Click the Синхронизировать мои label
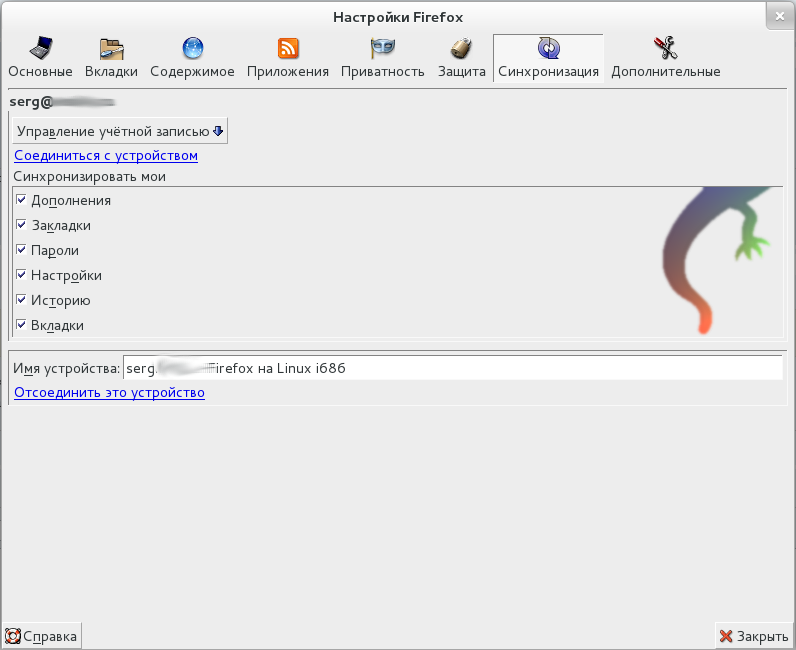 coord(89,177)
